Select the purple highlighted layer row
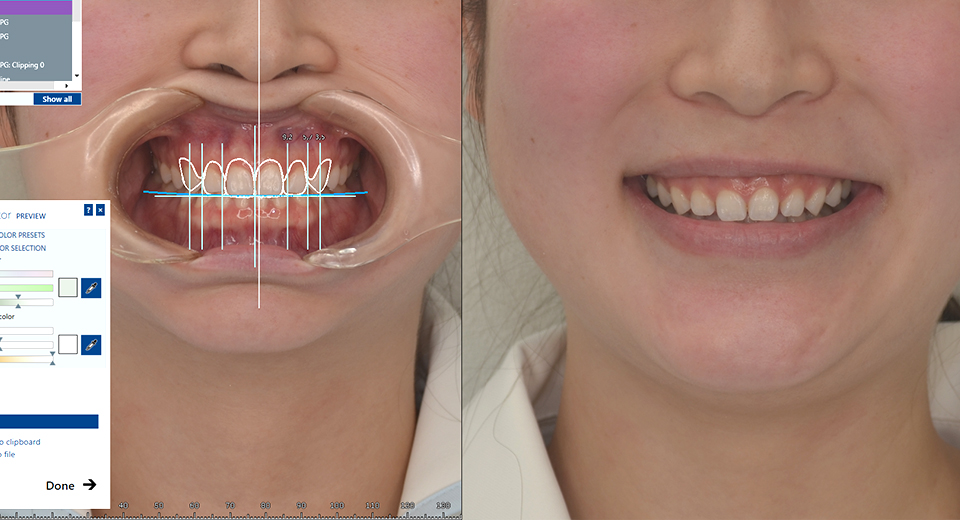 pos(36,7)
